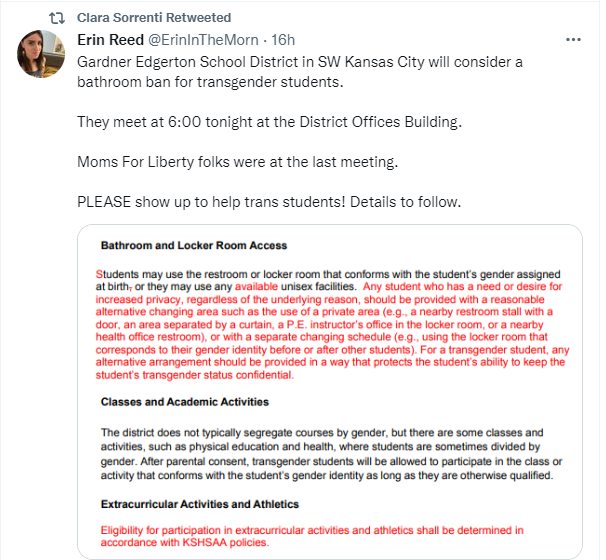Screen dimensions: 606x560
Task: Click the retweet icon above the tweet
Action: [x=57, y=18]
